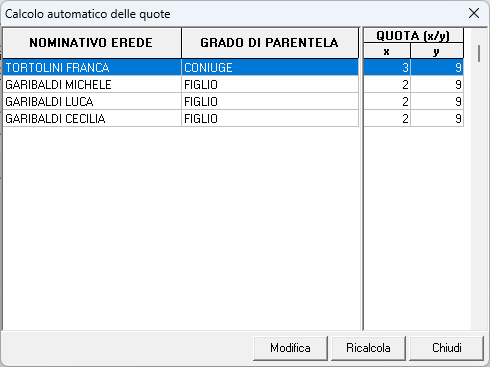Select the GARIBALDI LUCA name cell
This screenshot has width=490, height=367.
point(92,102)
